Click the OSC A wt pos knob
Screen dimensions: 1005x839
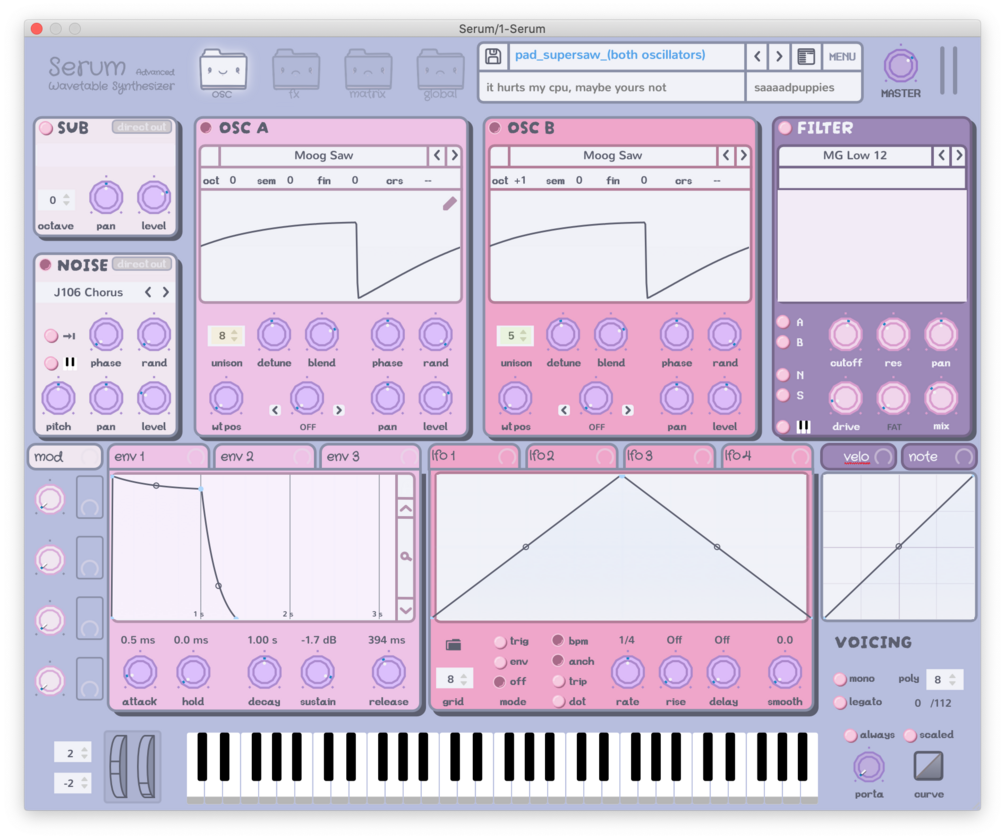226,398
